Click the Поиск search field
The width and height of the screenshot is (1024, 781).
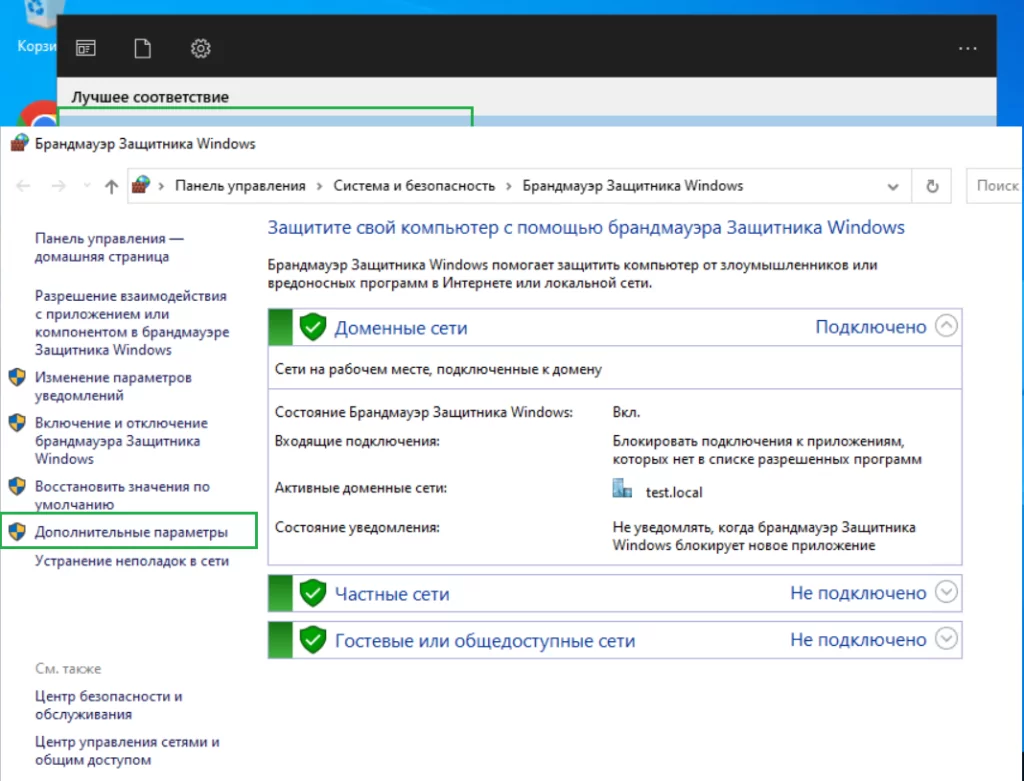tap(995, 186)
